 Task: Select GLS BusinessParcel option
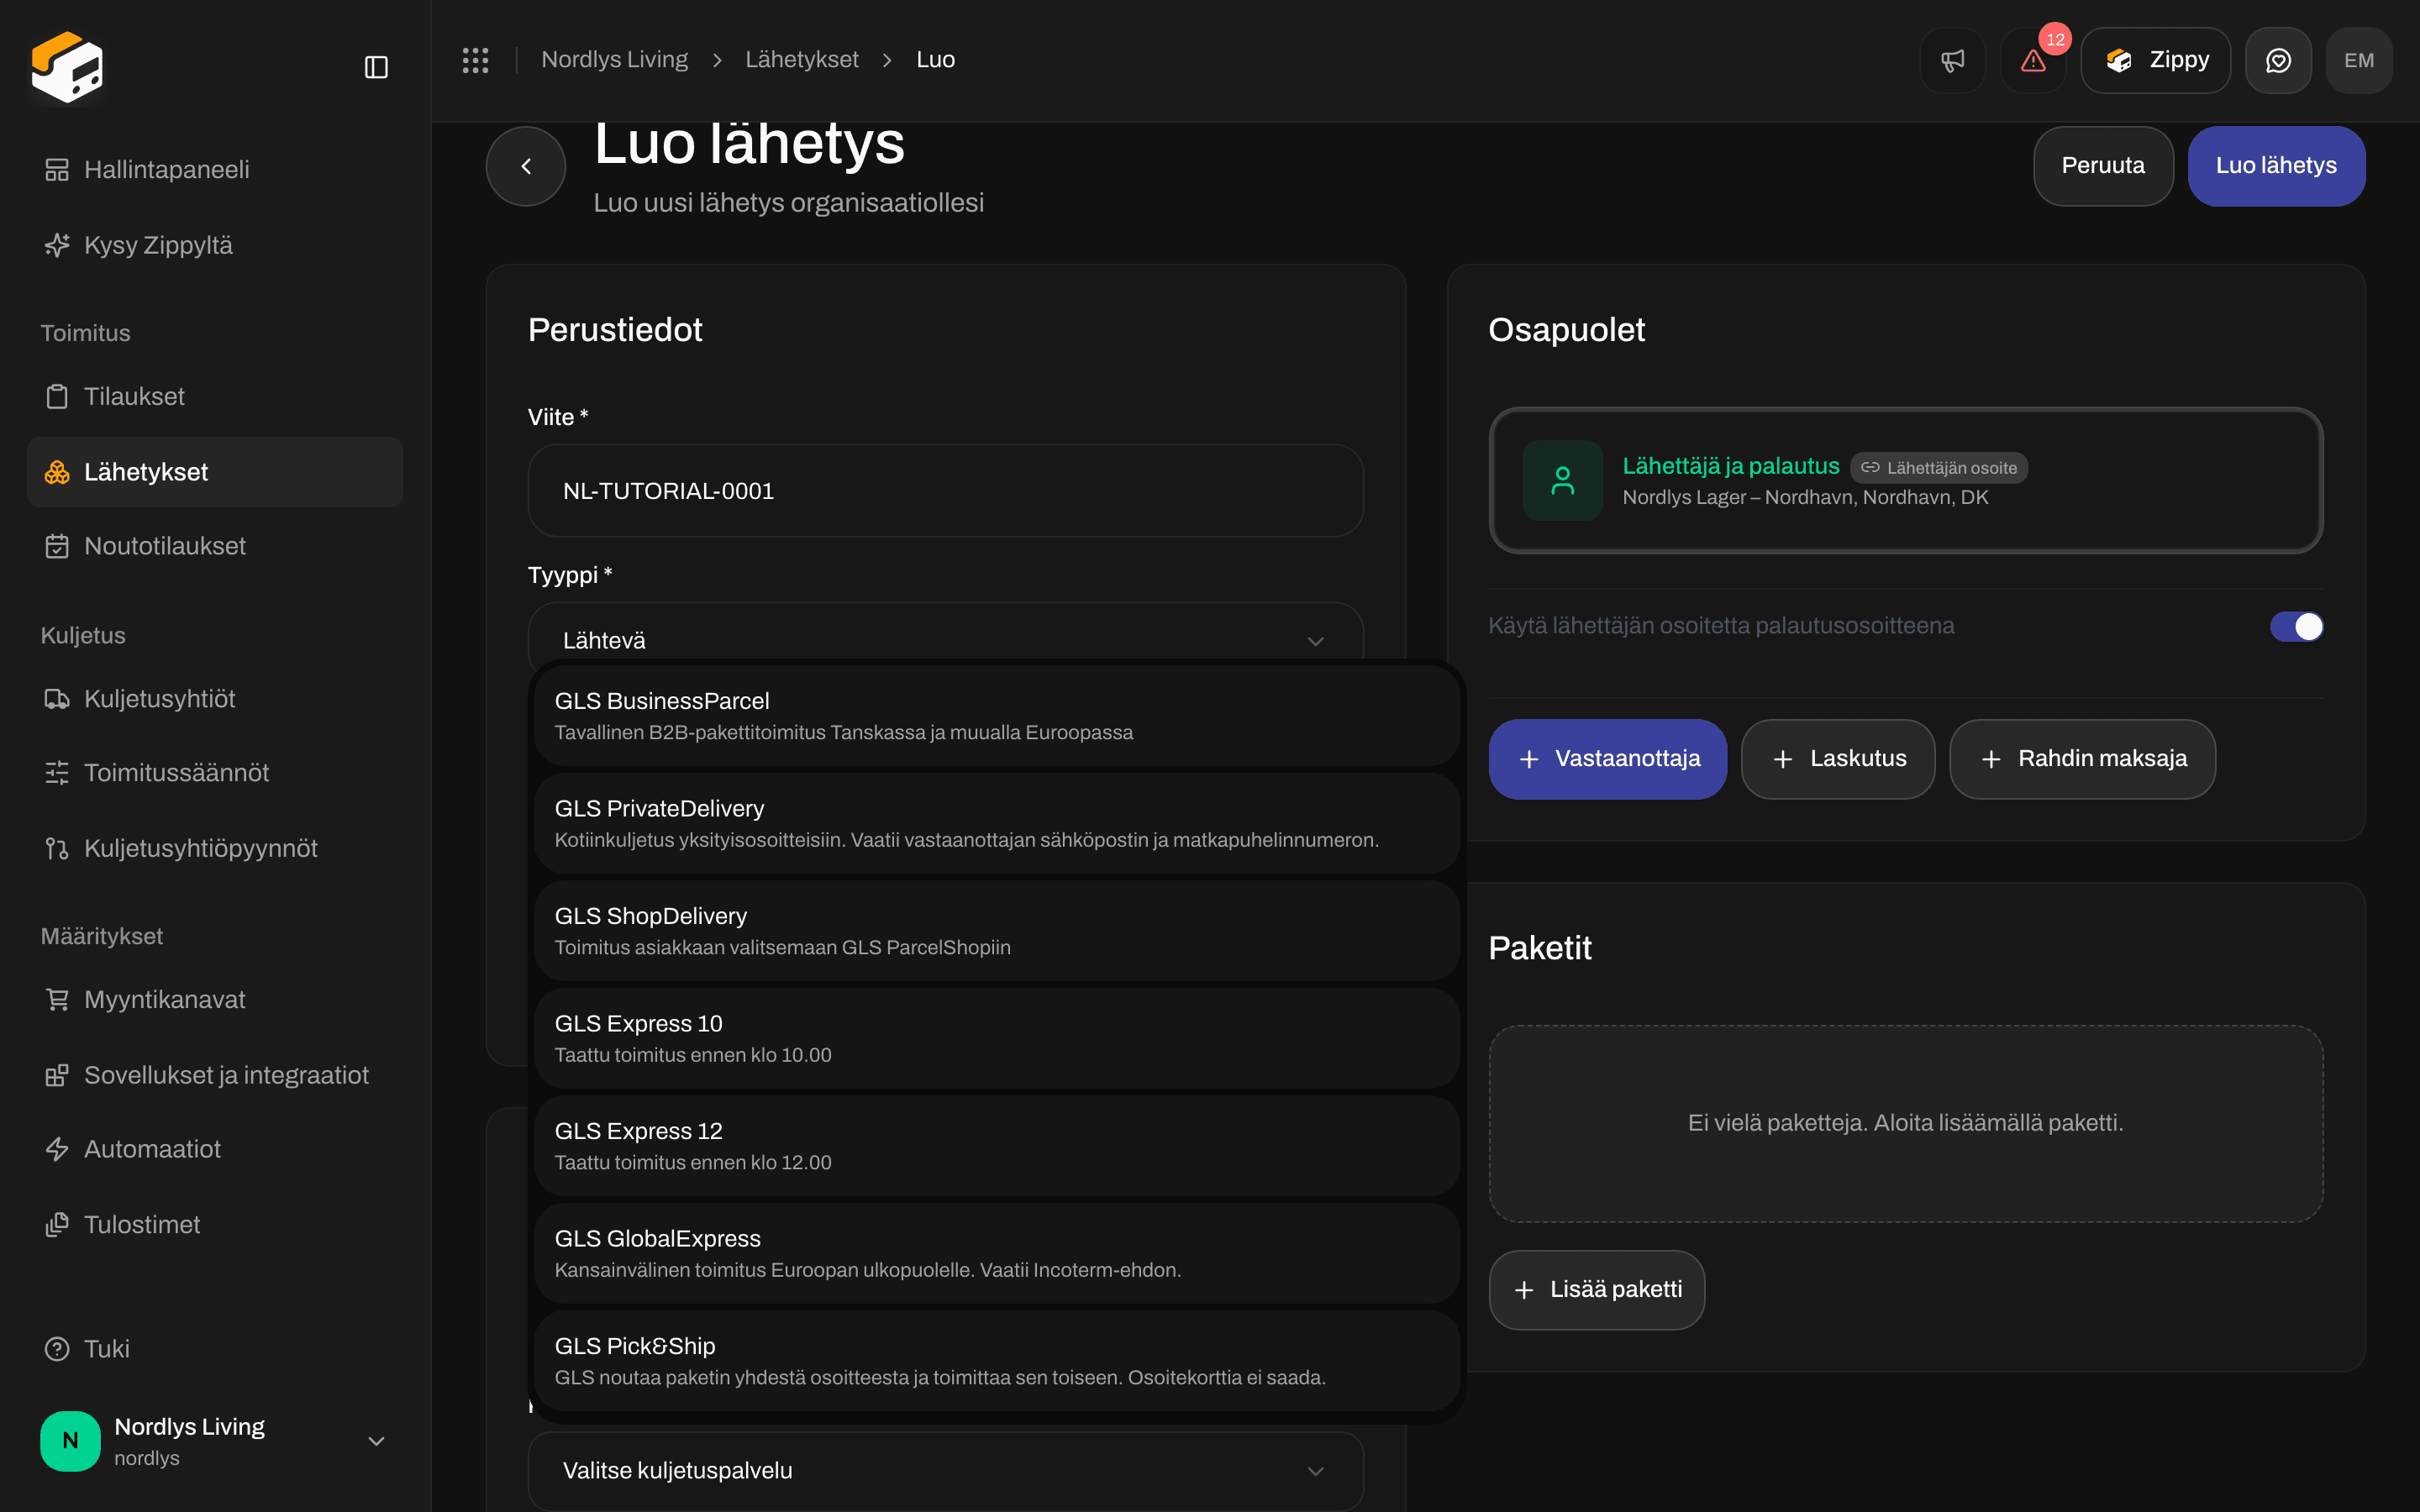point(997,716)
